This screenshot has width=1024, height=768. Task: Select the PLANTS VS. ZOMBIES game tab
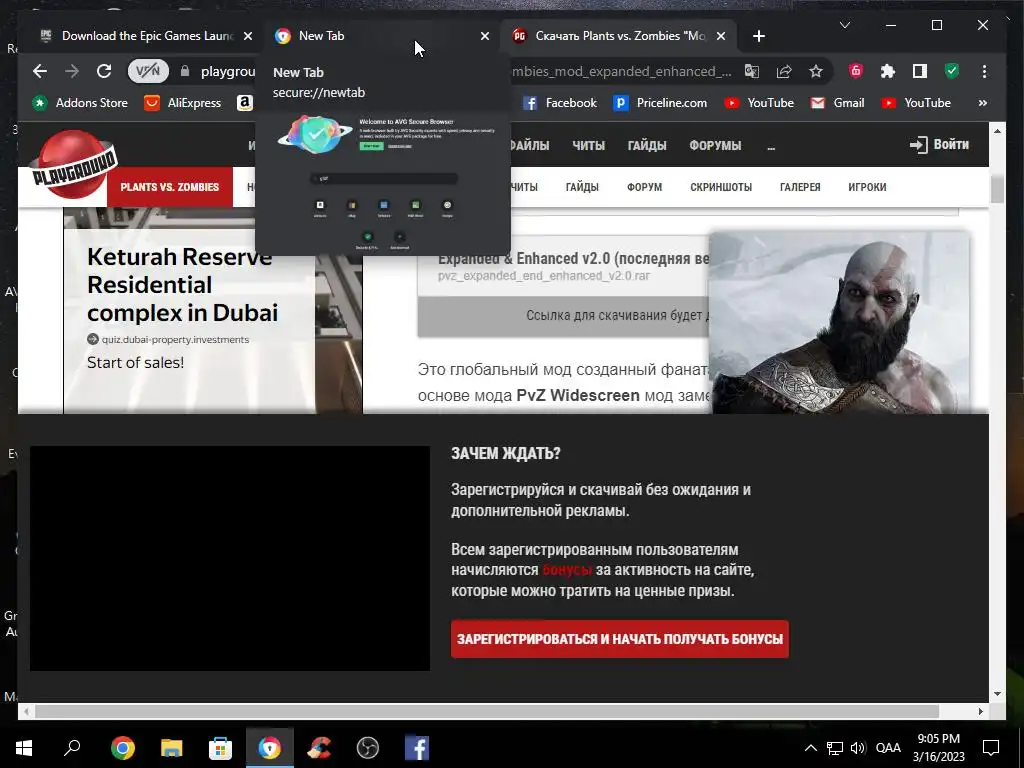click(170, 187)
